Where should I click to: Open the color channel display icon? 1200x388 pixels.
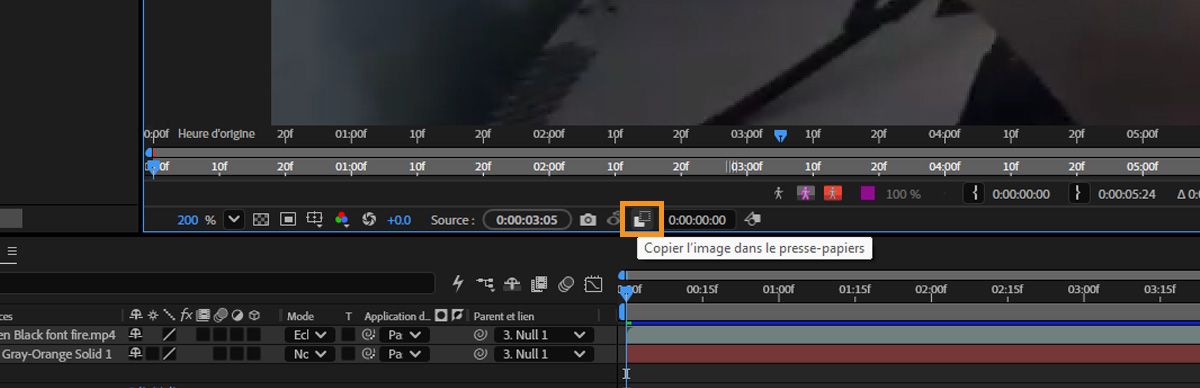point(342,219)
